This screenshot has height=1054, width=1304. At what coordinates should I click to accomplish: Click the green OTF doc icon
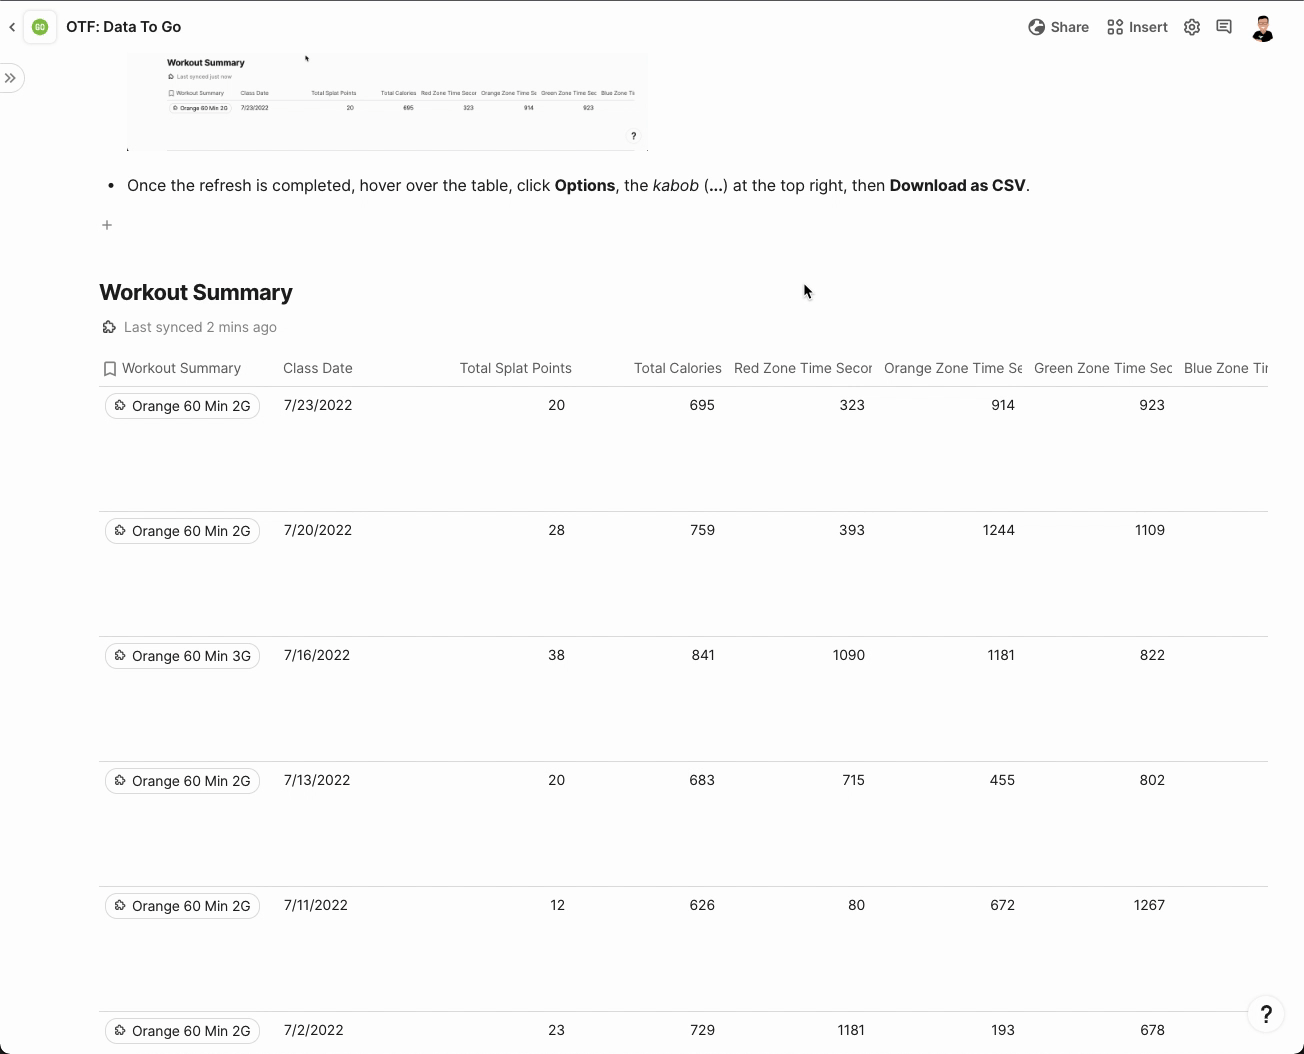[40, 27]
